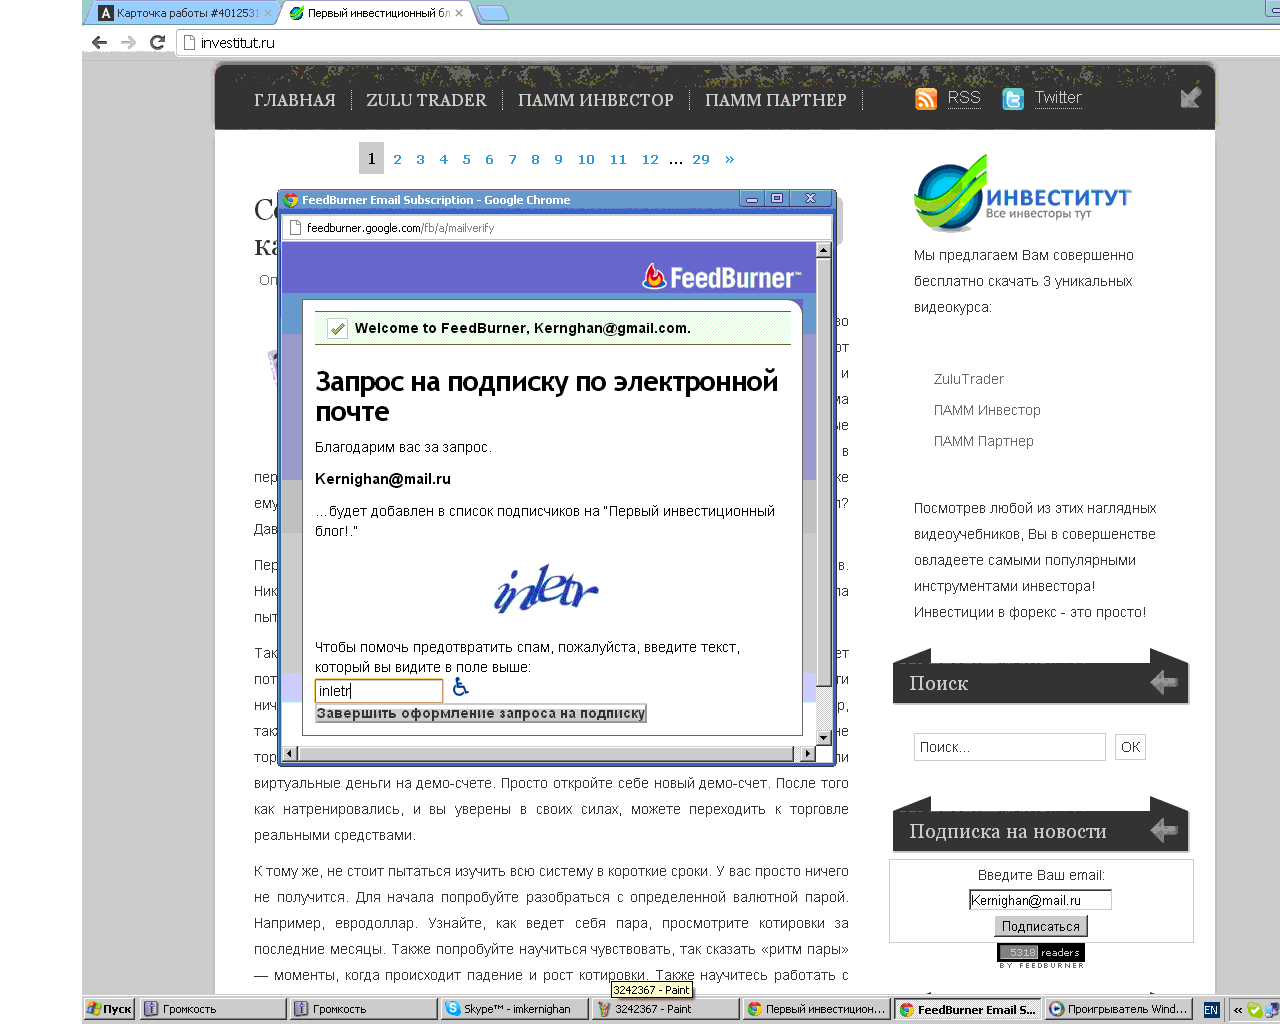Click the RSS feed orange icon
This screenshot has width=1280, height=1024.
pos(926,99)
